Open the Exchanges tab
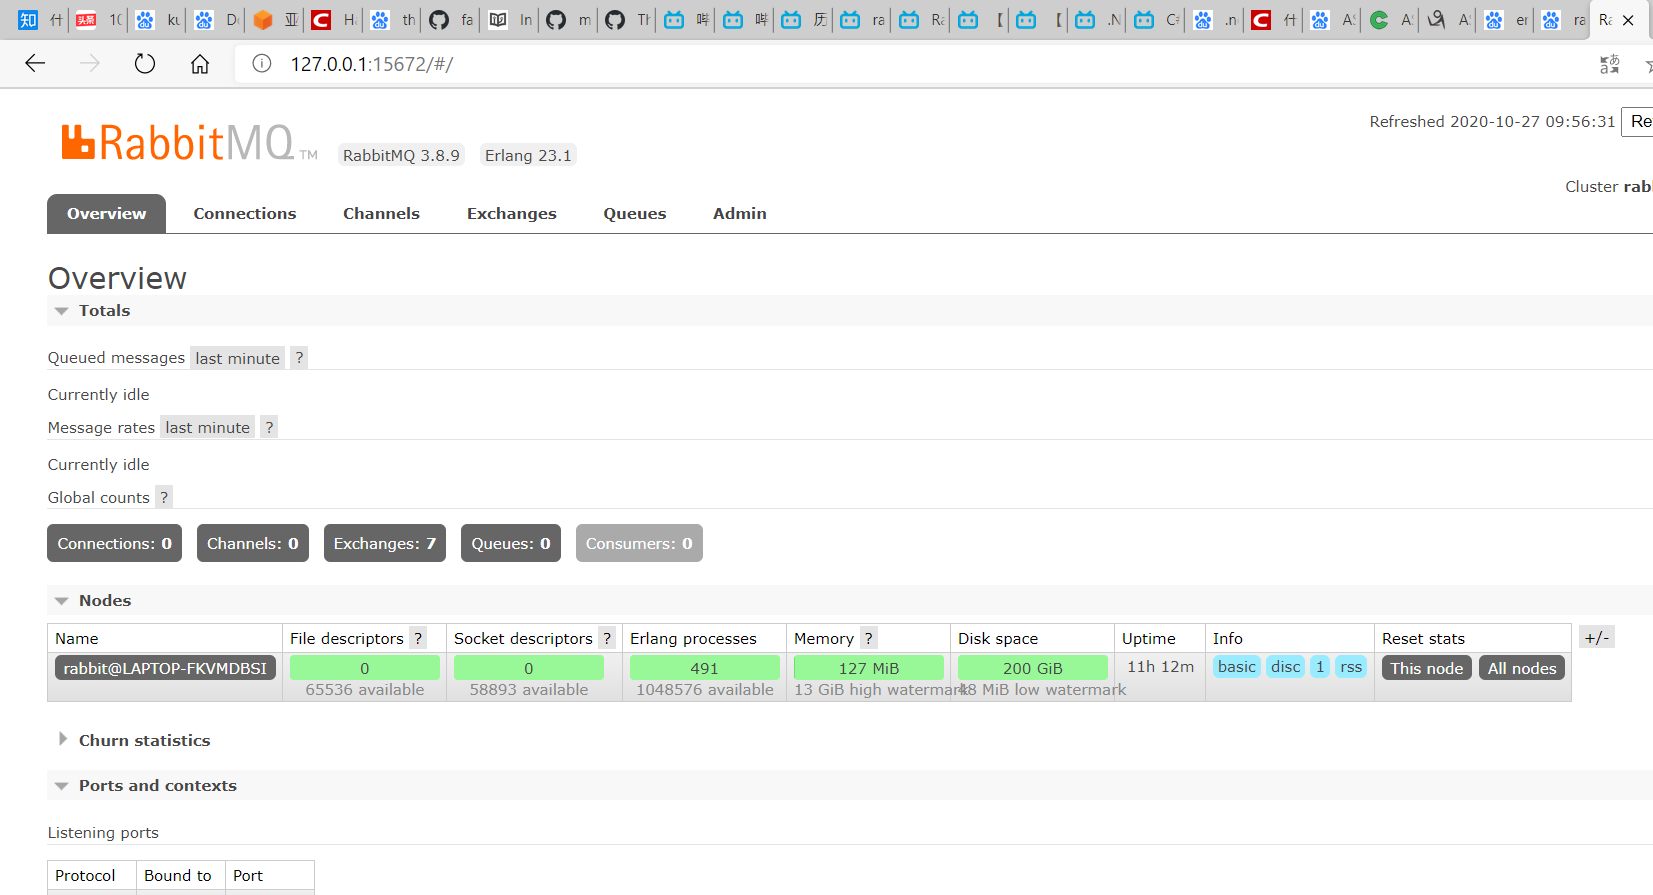This screenshot has width=1653, height=895. click(x=512, y=213)
